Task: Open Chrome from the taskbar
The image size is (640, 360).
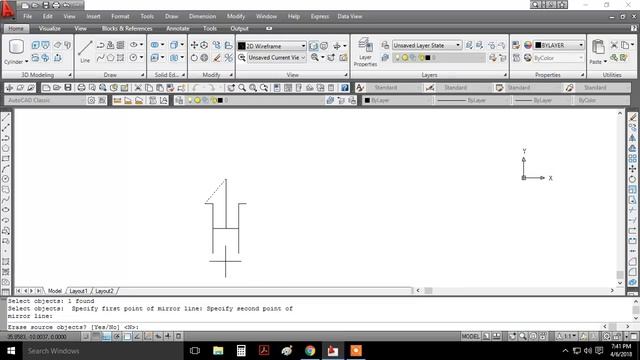Action: pyautogui.click(x=310, y=351)
